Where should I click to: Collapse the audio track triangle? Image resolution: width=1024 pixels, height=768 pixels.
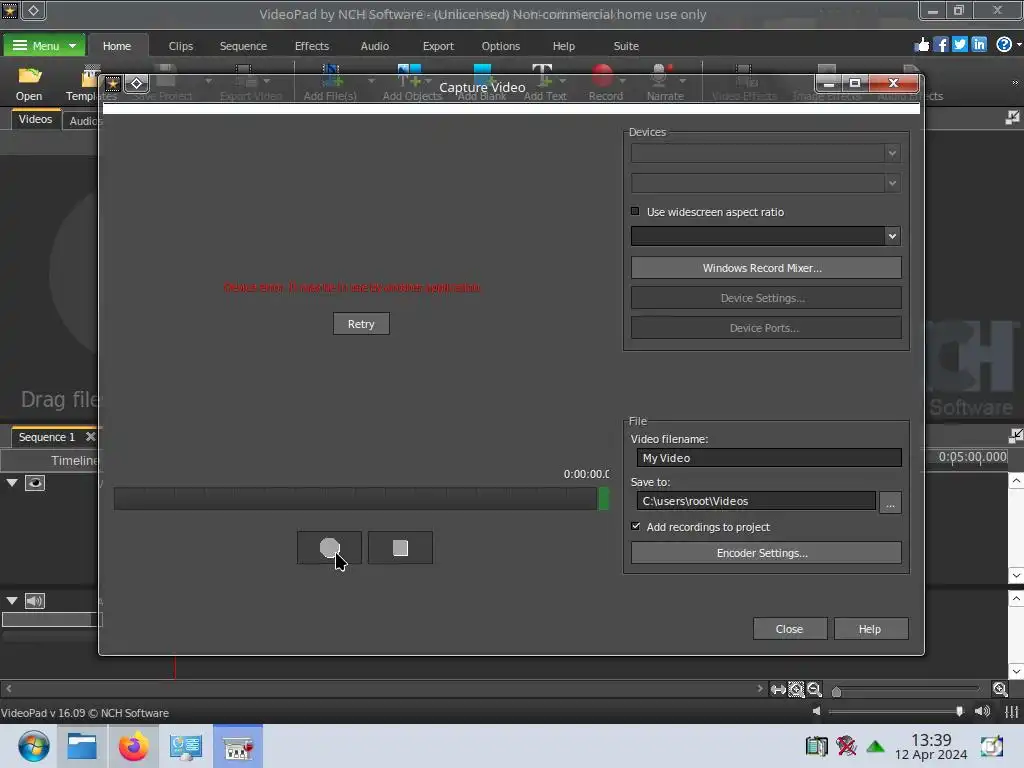[x=12, y=600]
